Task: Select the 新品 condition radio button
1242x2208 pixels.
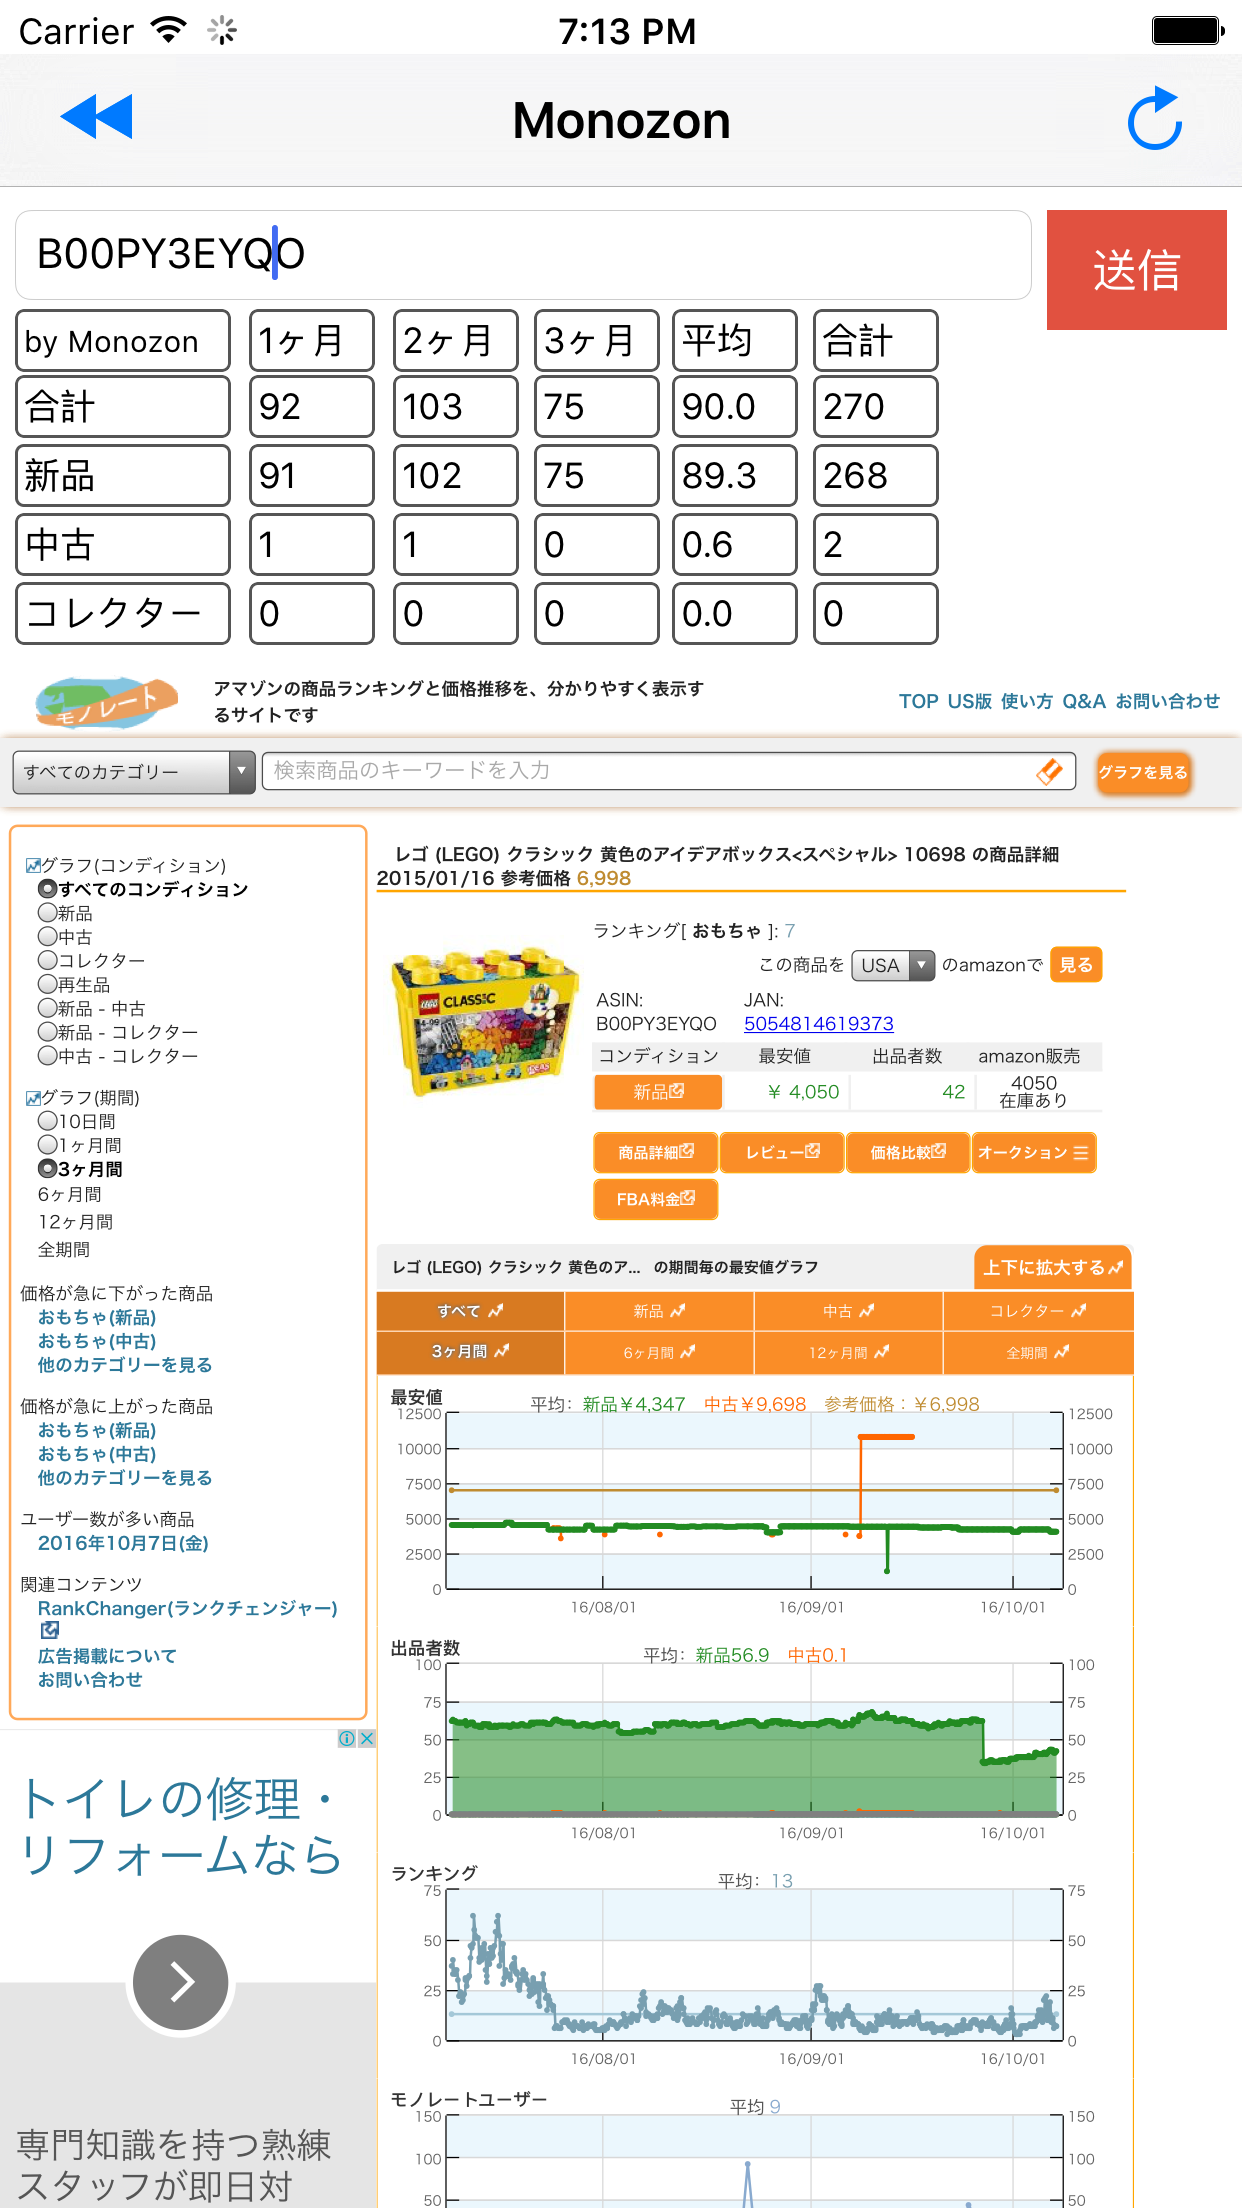Action: (x=47, y=913)
